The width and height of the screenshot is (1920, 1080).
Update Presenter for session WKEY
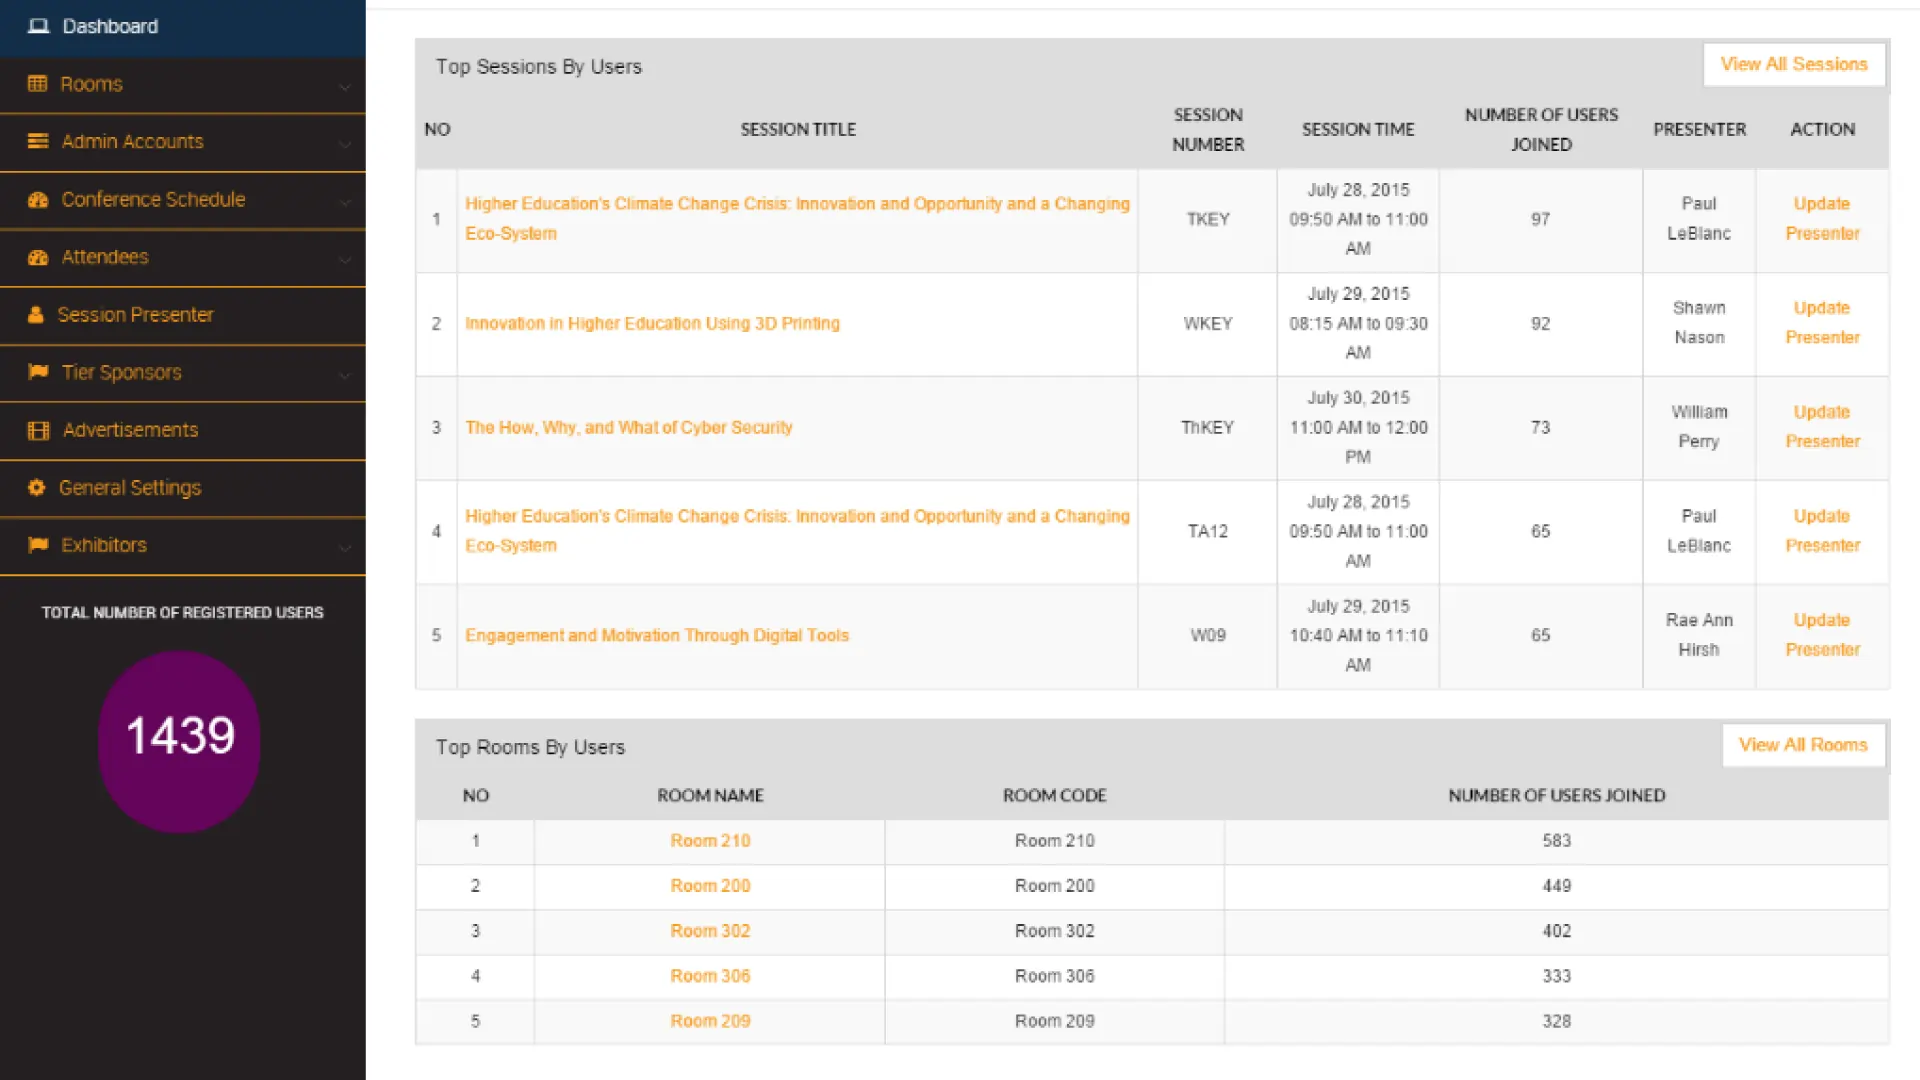coord(1822,323)
